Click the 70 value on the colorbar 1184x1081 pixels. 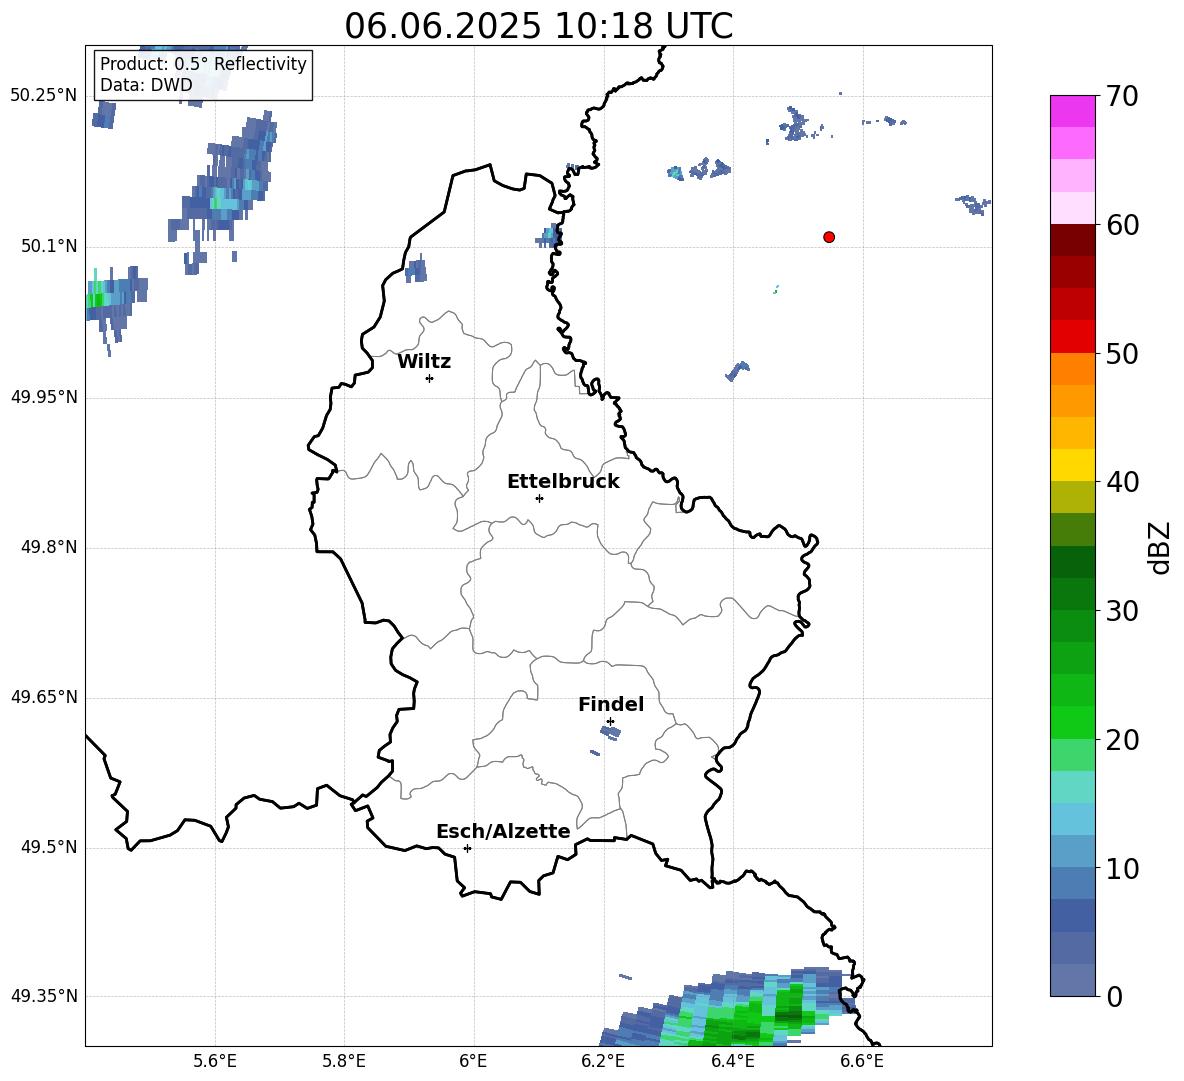coord(1122,97)
